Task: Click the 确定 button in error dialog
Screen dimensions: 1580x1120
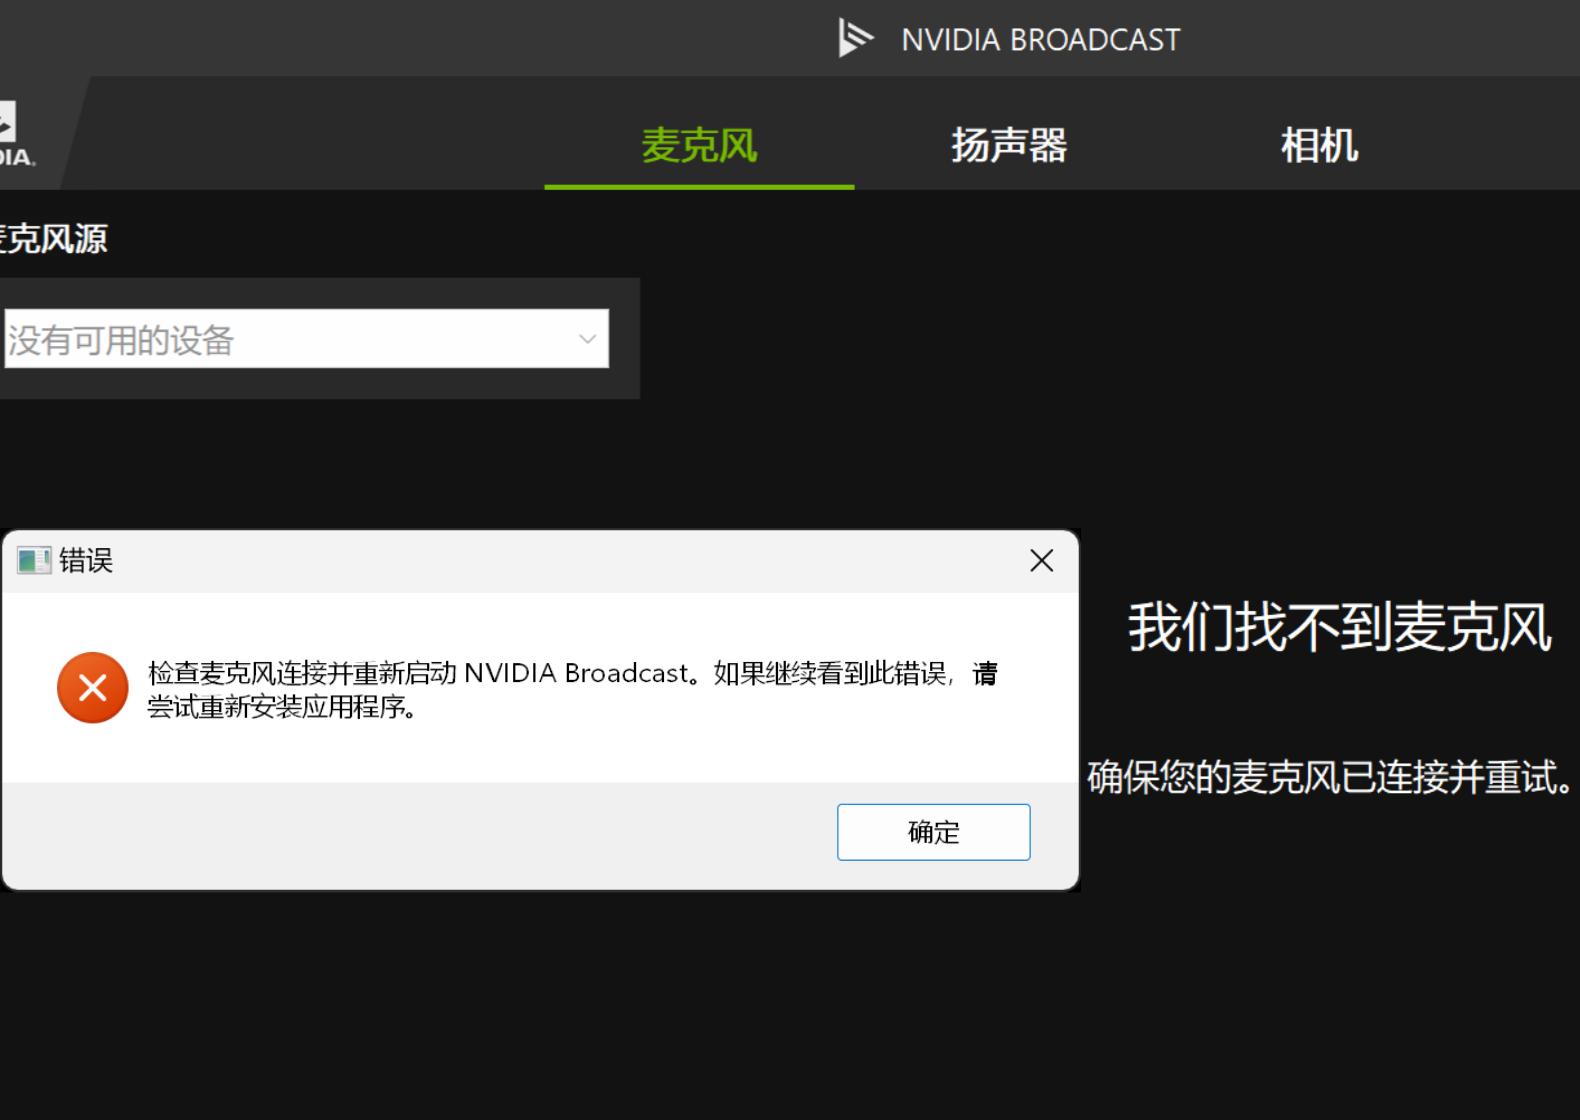Action: pyautogui.click(x=933, y=832)
